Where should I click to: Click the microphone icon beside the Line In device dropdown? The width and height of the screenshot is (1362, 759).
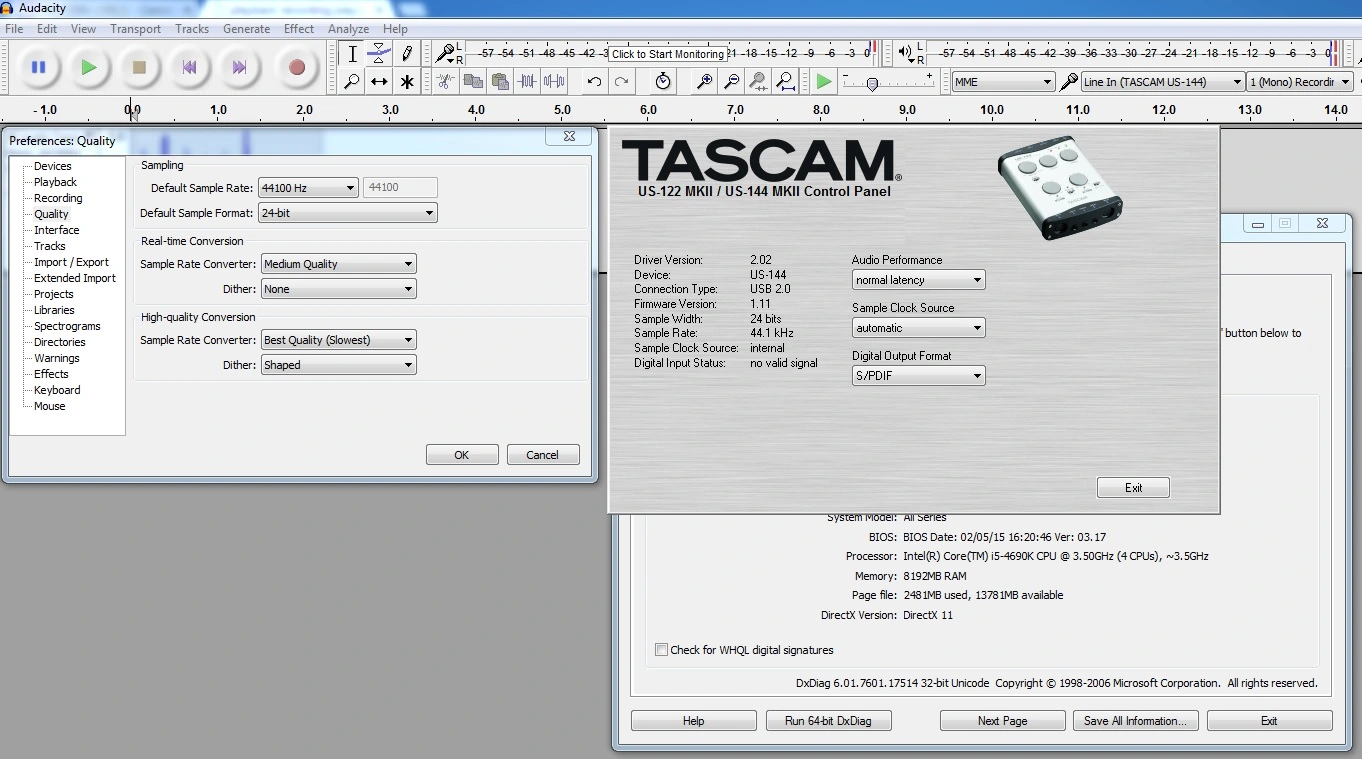[x=1069, y=81]
